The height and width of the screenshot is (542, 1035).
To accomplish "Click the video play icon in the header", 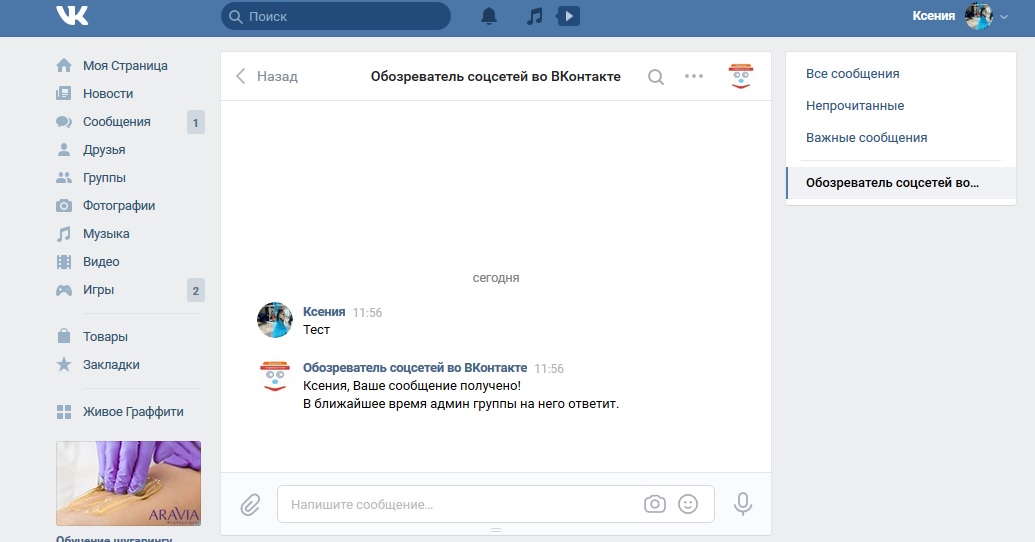I will (x=568, y=16).
